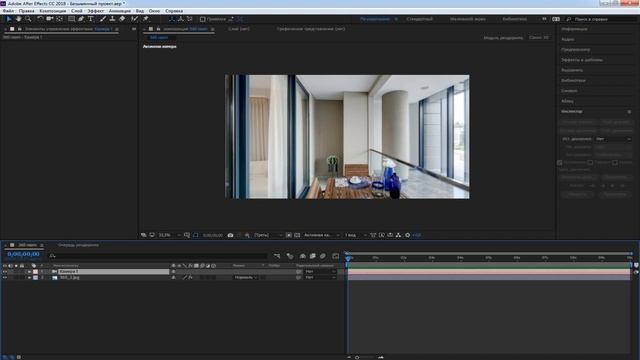Open the magnification ratio dropdown

169,235
